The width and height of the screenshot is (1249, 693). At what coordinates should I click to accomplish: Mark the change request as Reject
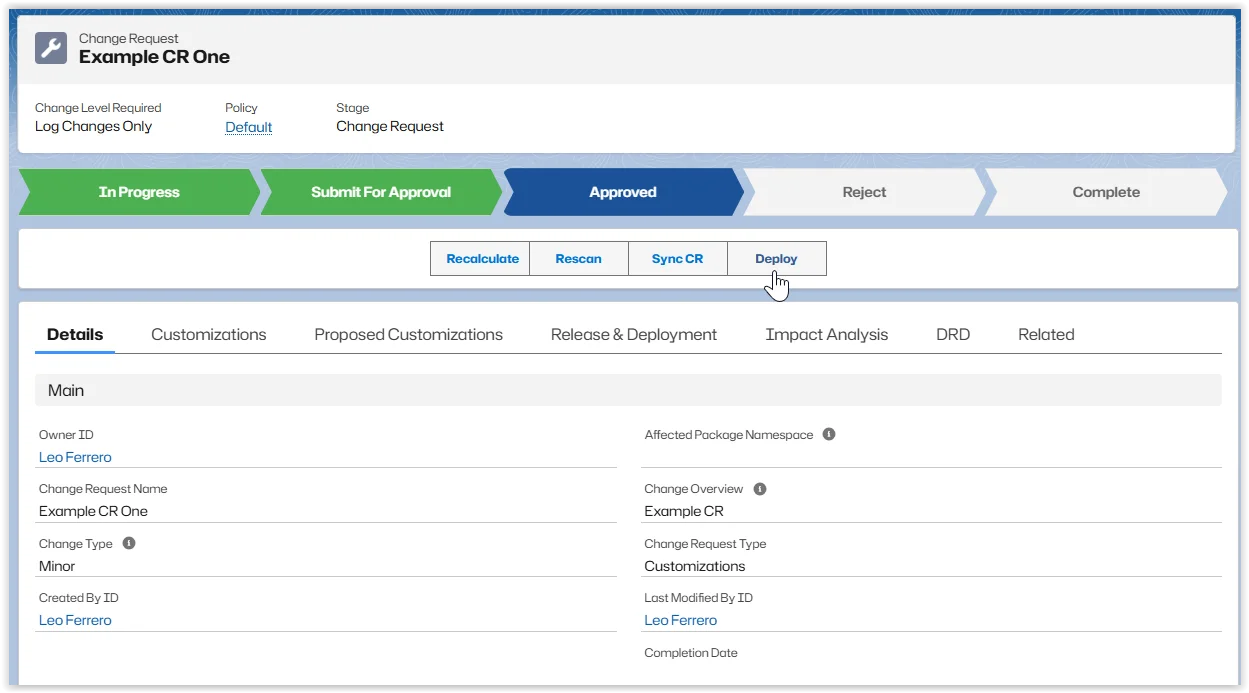[x=864, y=192]
